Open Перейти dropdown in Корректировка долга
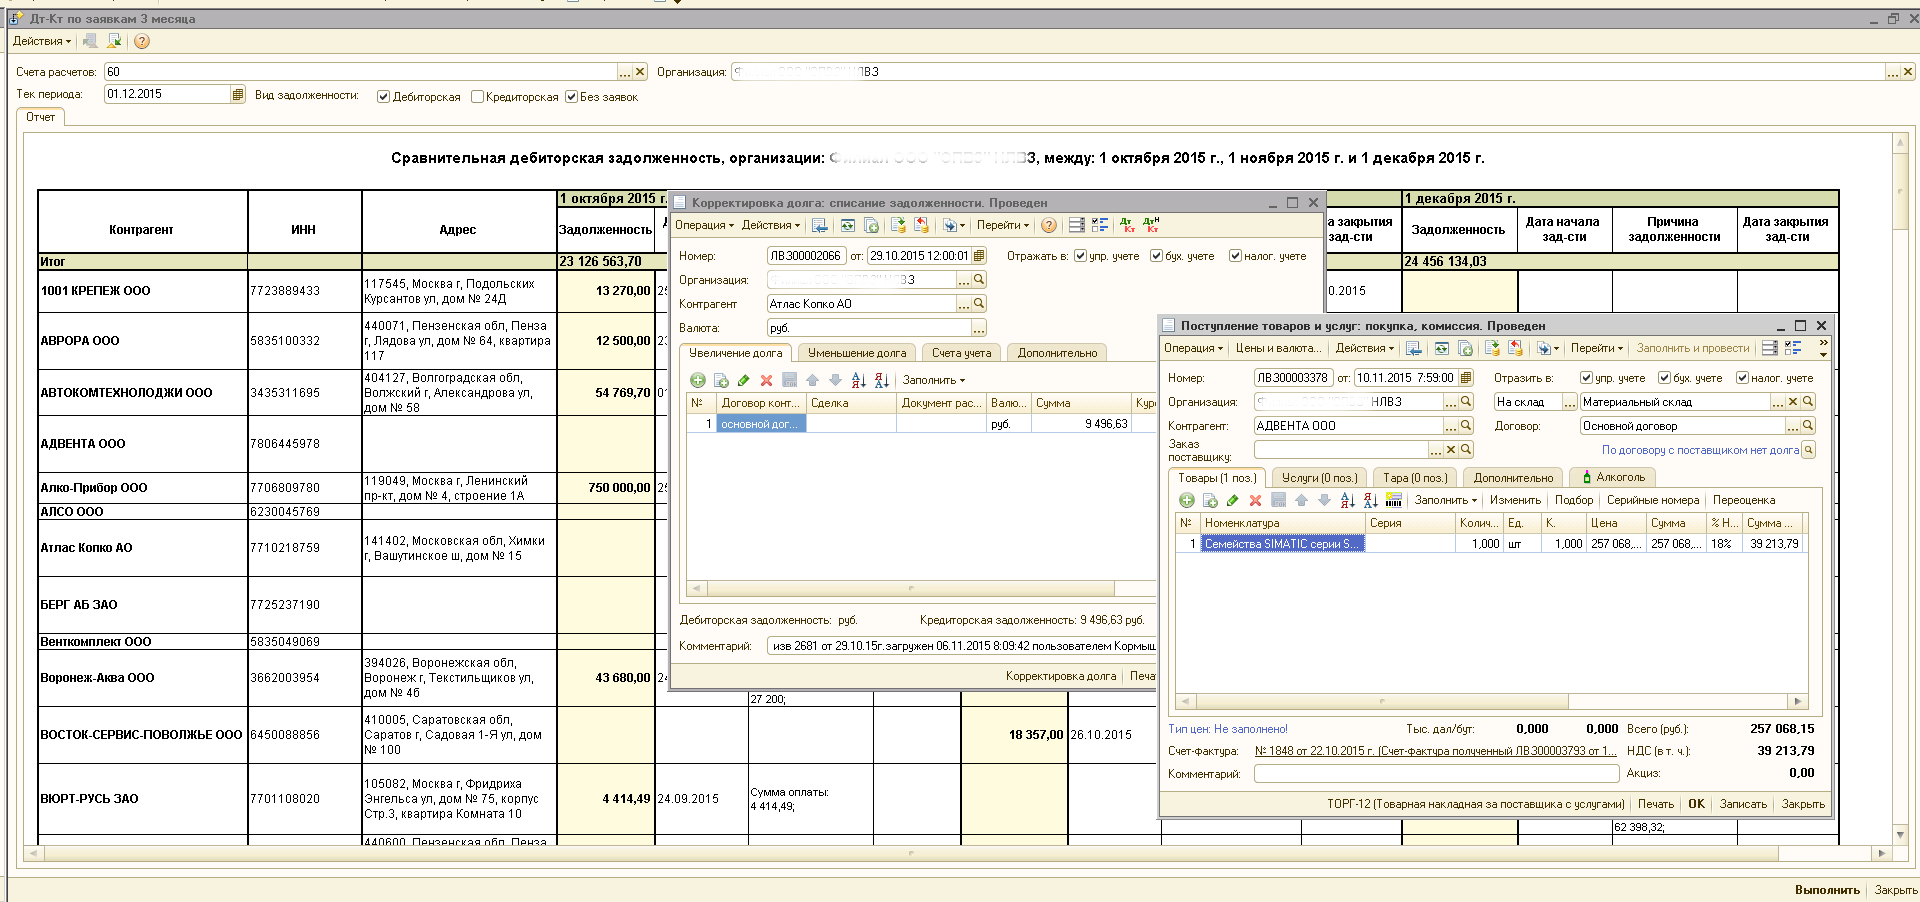The image size is (1920, 902). [1003, 225]
